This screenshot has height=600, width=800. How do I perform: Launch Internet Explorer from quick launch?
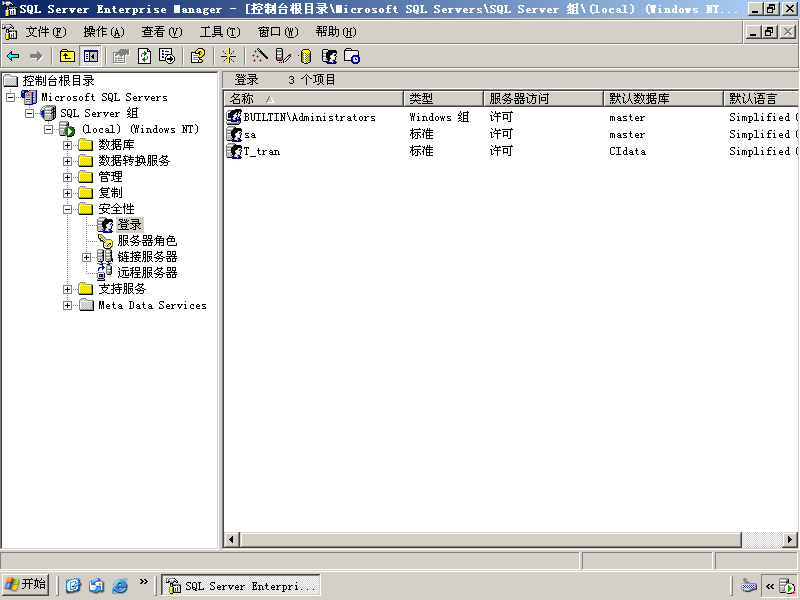point(119,585)
